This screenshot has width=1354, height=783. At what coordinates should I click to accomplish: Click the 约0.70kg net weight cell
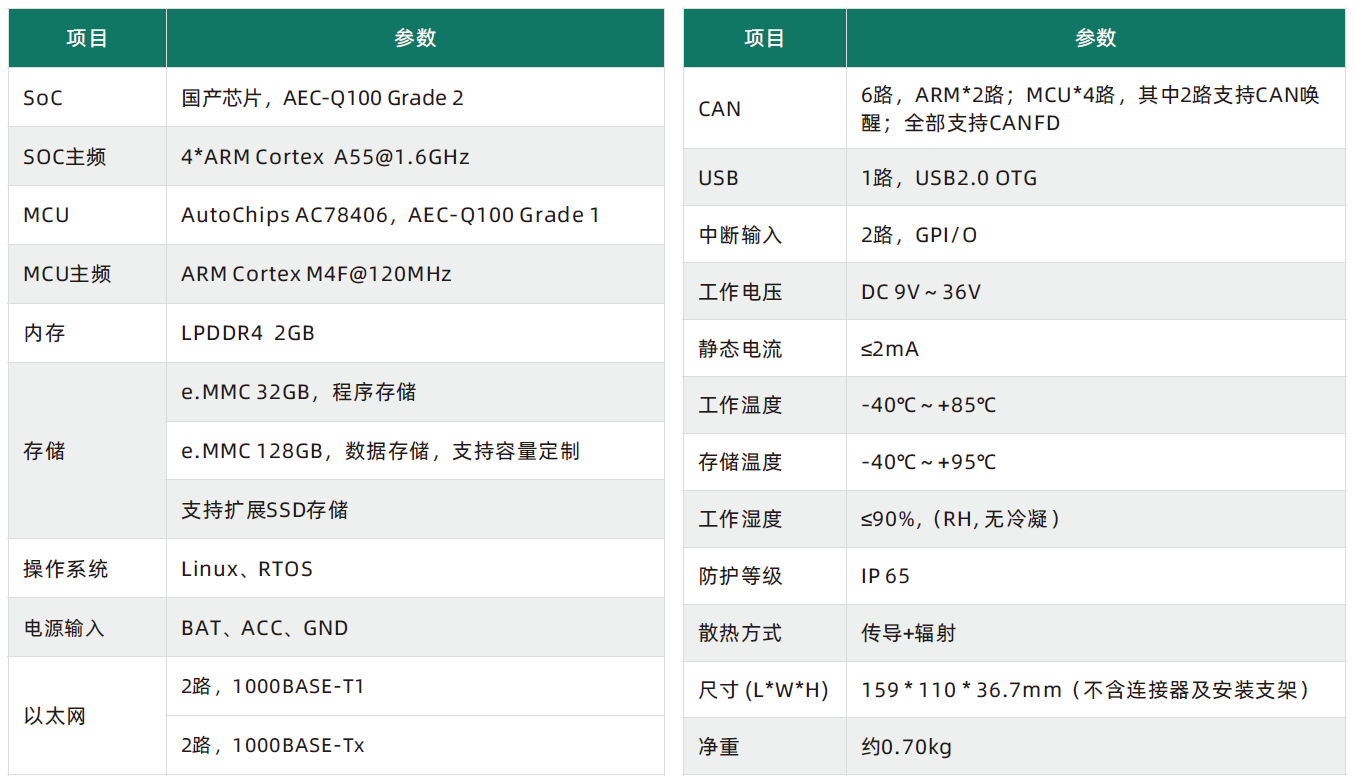pos(1096,747)
